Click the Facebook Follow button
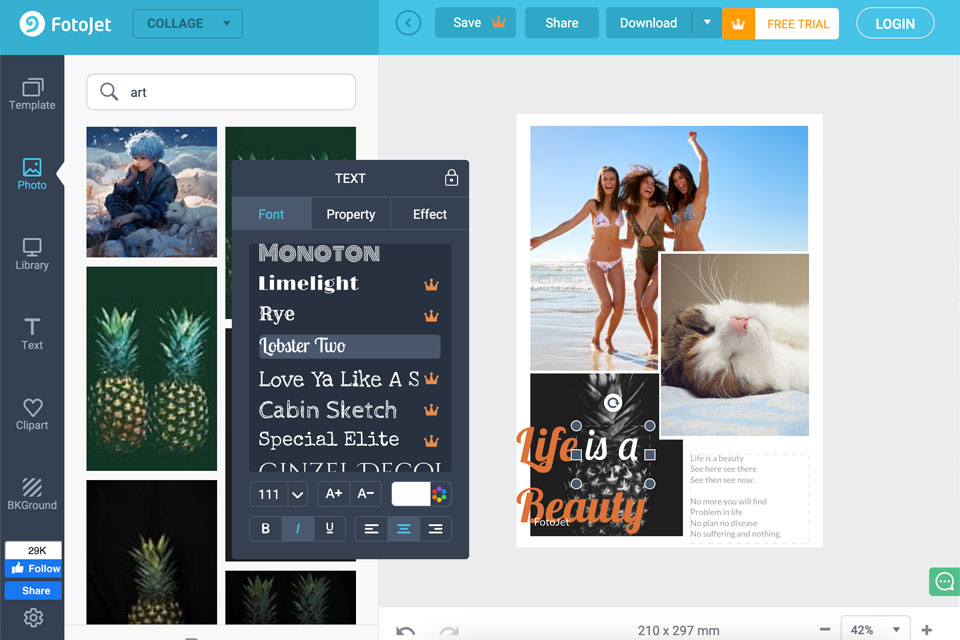This screenshot has height=640, width=960. click(34, 568)
